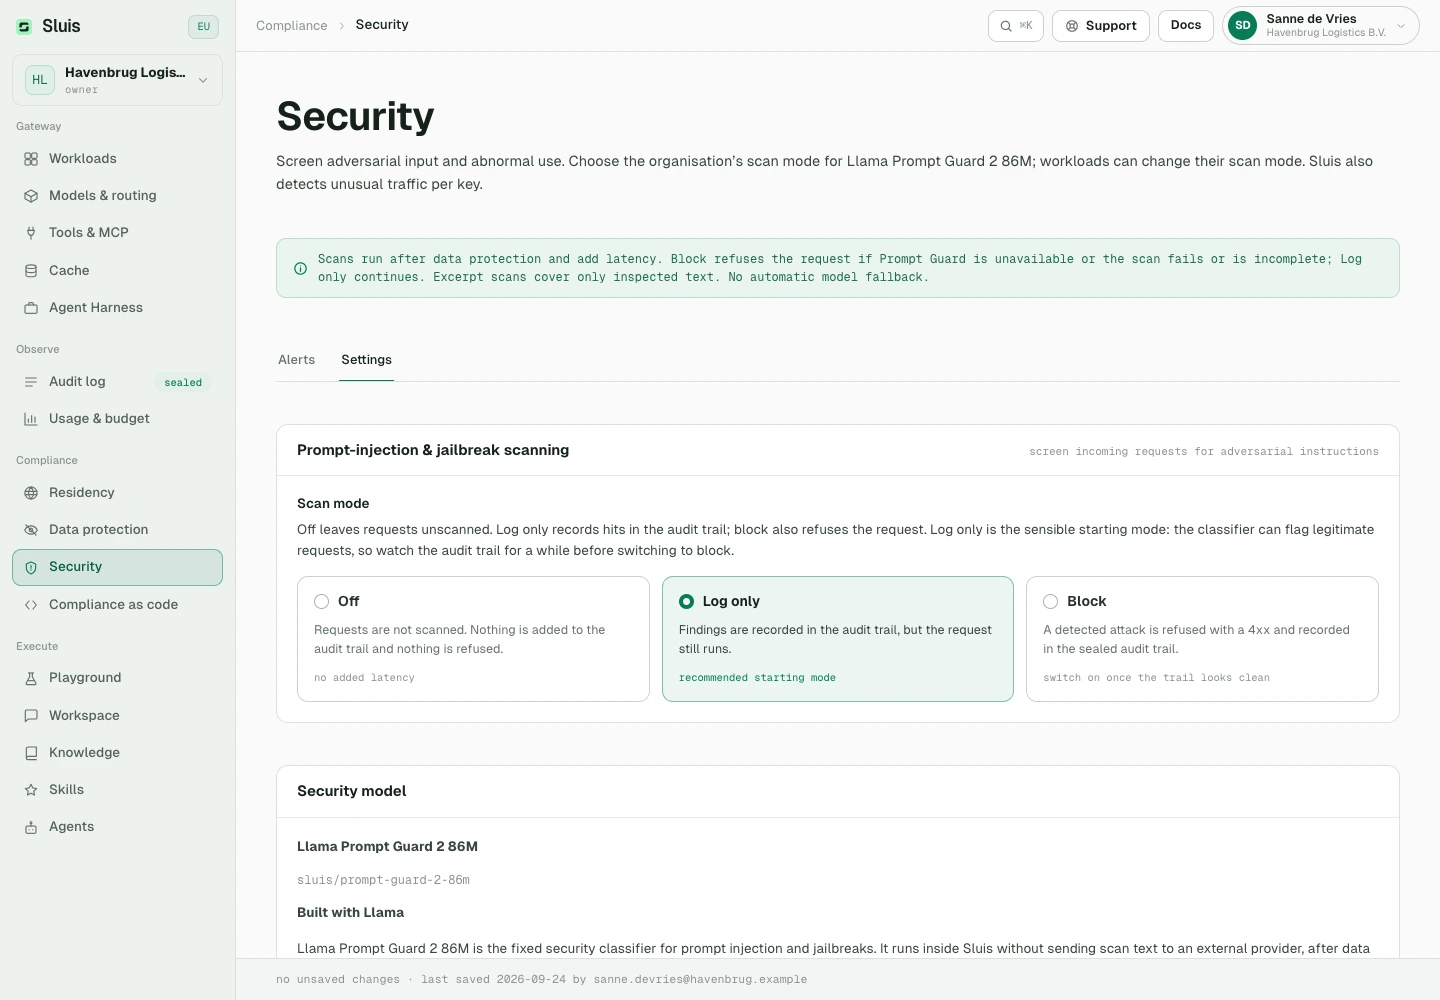The width and height of the screenshot is (1440, 1000).
Task: Click the Compliance breadcrumb link
Action: 291,26
